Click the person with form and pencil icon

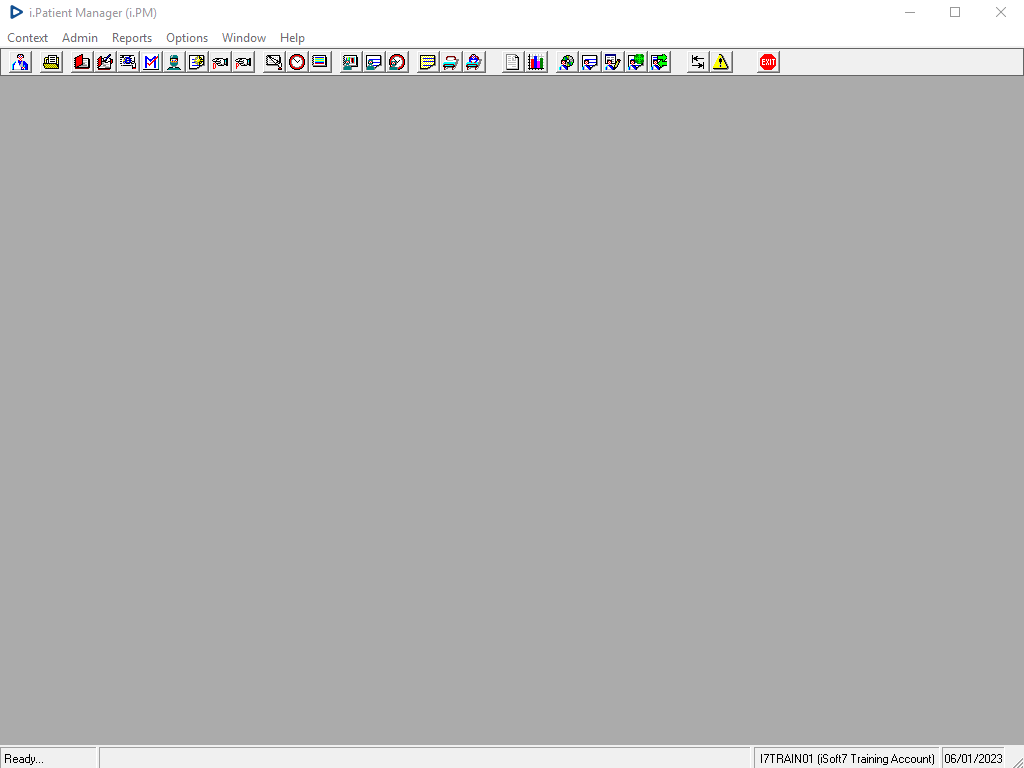613,62
